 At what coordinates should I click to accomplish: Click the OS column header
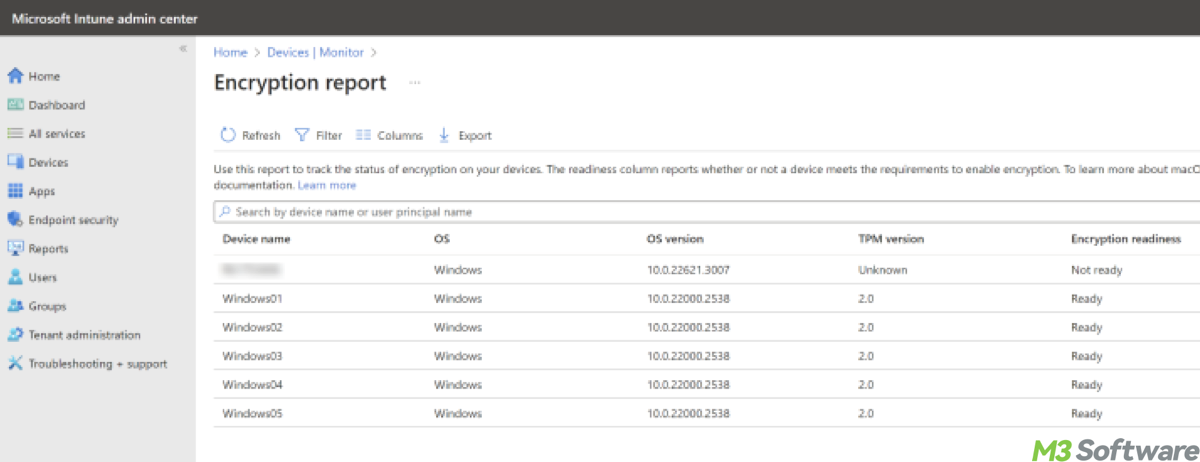coord(441,239)
